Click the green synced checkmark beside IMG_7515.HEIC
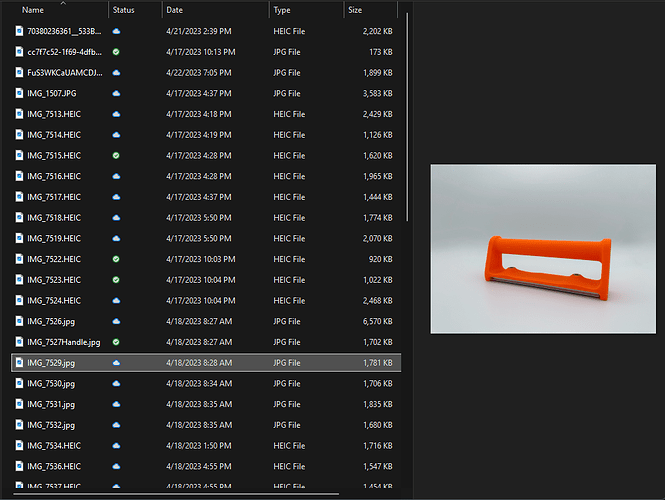 click(x=116, y=156)
